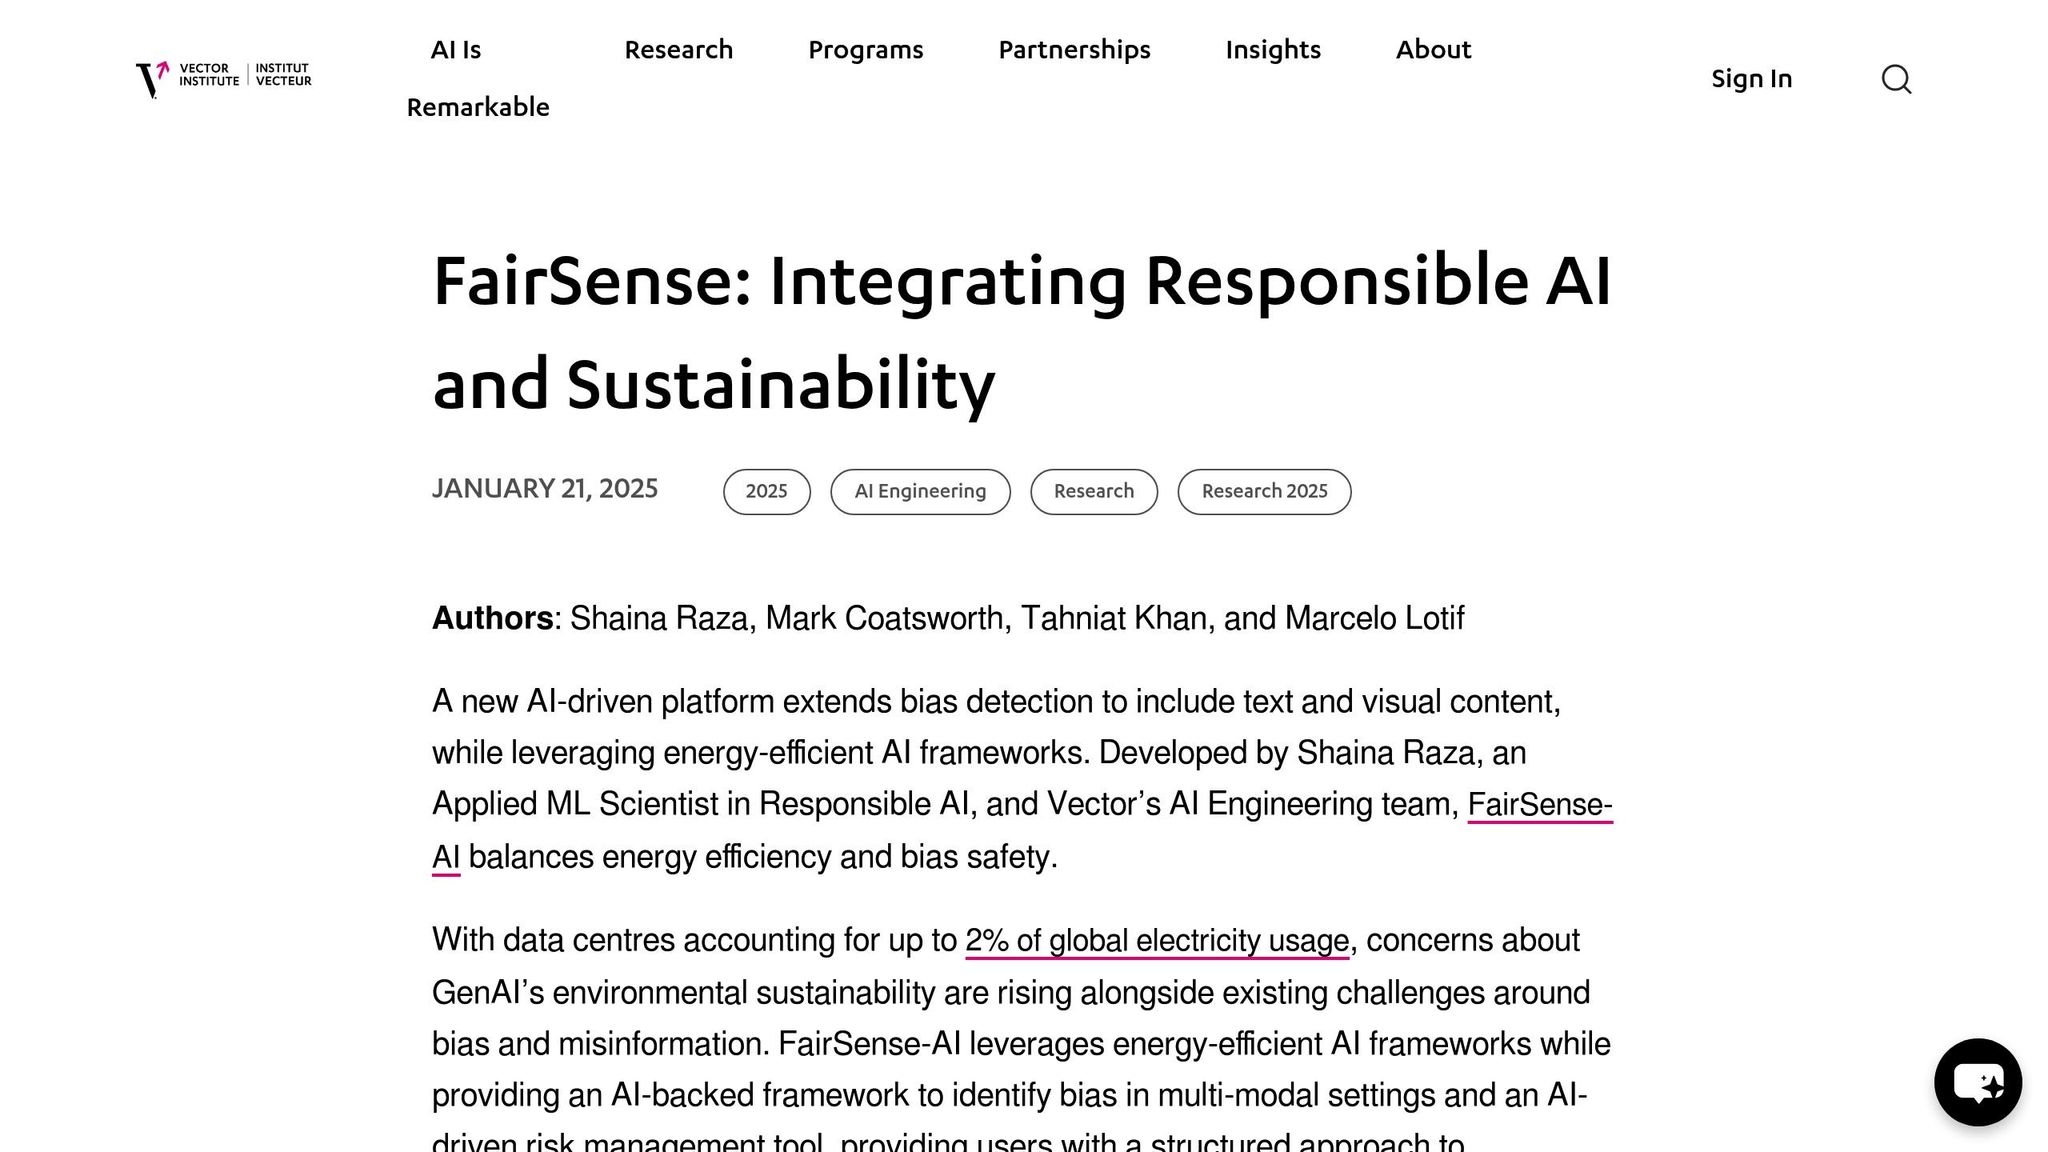Viewport: 2048px width, 1152px height.
Task: Open the chat assistant bubble icon
Action: [x=1978, y=1082]
